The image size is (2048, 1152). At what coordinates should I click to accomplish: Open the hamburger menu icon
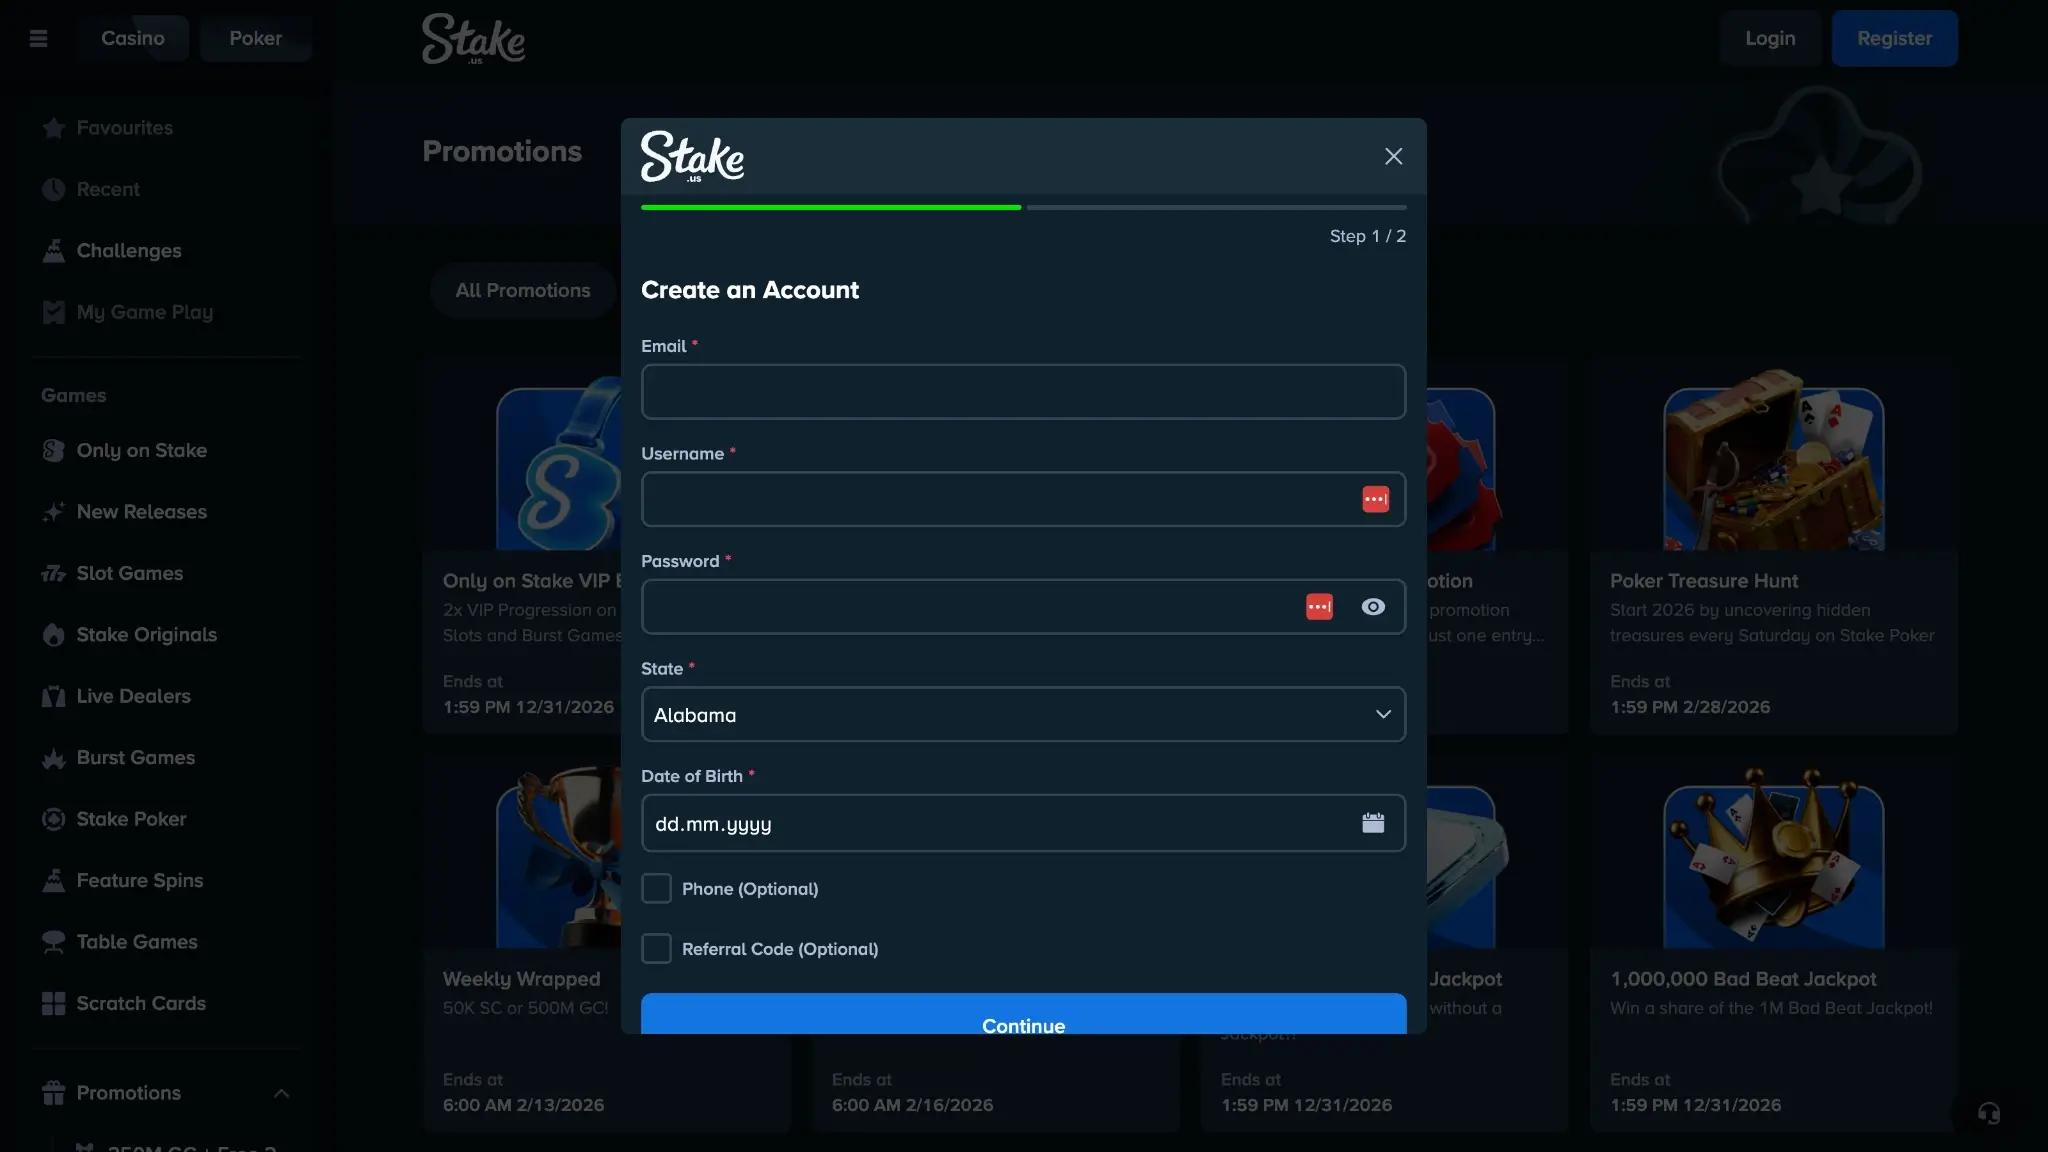(x=39, y=38)
